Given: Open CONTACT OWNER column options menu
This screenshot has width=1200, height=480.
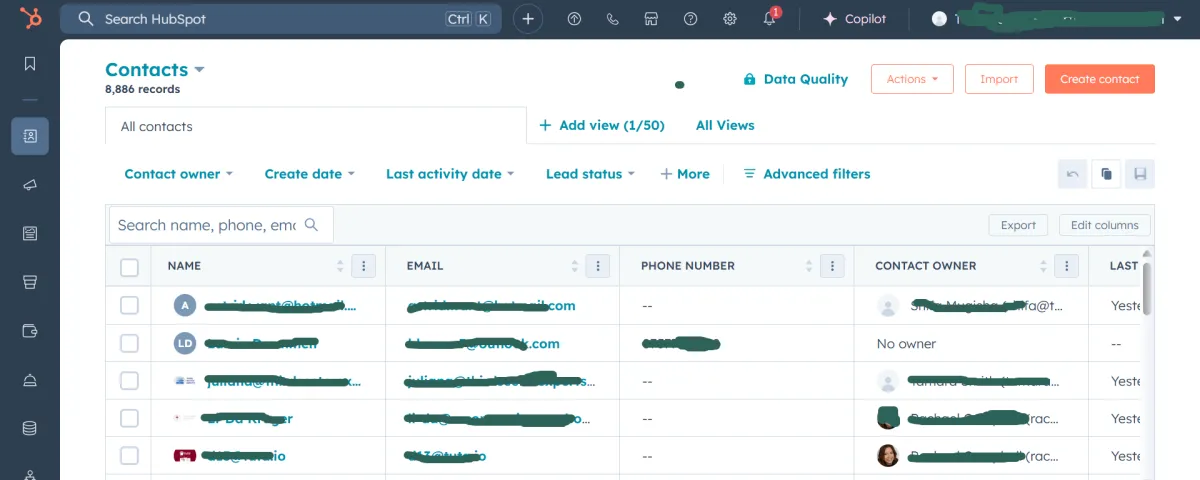Looking at the screenshot, I should click(x=1066, y=266).
